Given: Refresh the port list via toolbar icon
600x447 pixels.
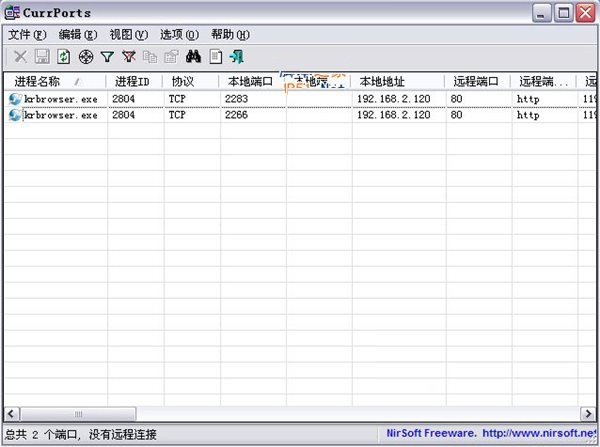Looking at the screenshot, I should (64, 57).
